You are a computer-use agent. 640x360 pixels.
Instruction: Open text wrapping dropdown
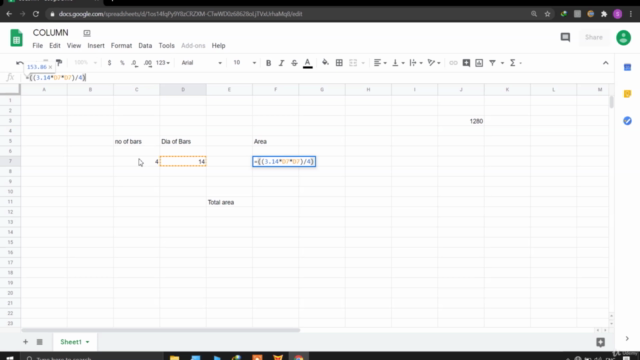(416, 63)
